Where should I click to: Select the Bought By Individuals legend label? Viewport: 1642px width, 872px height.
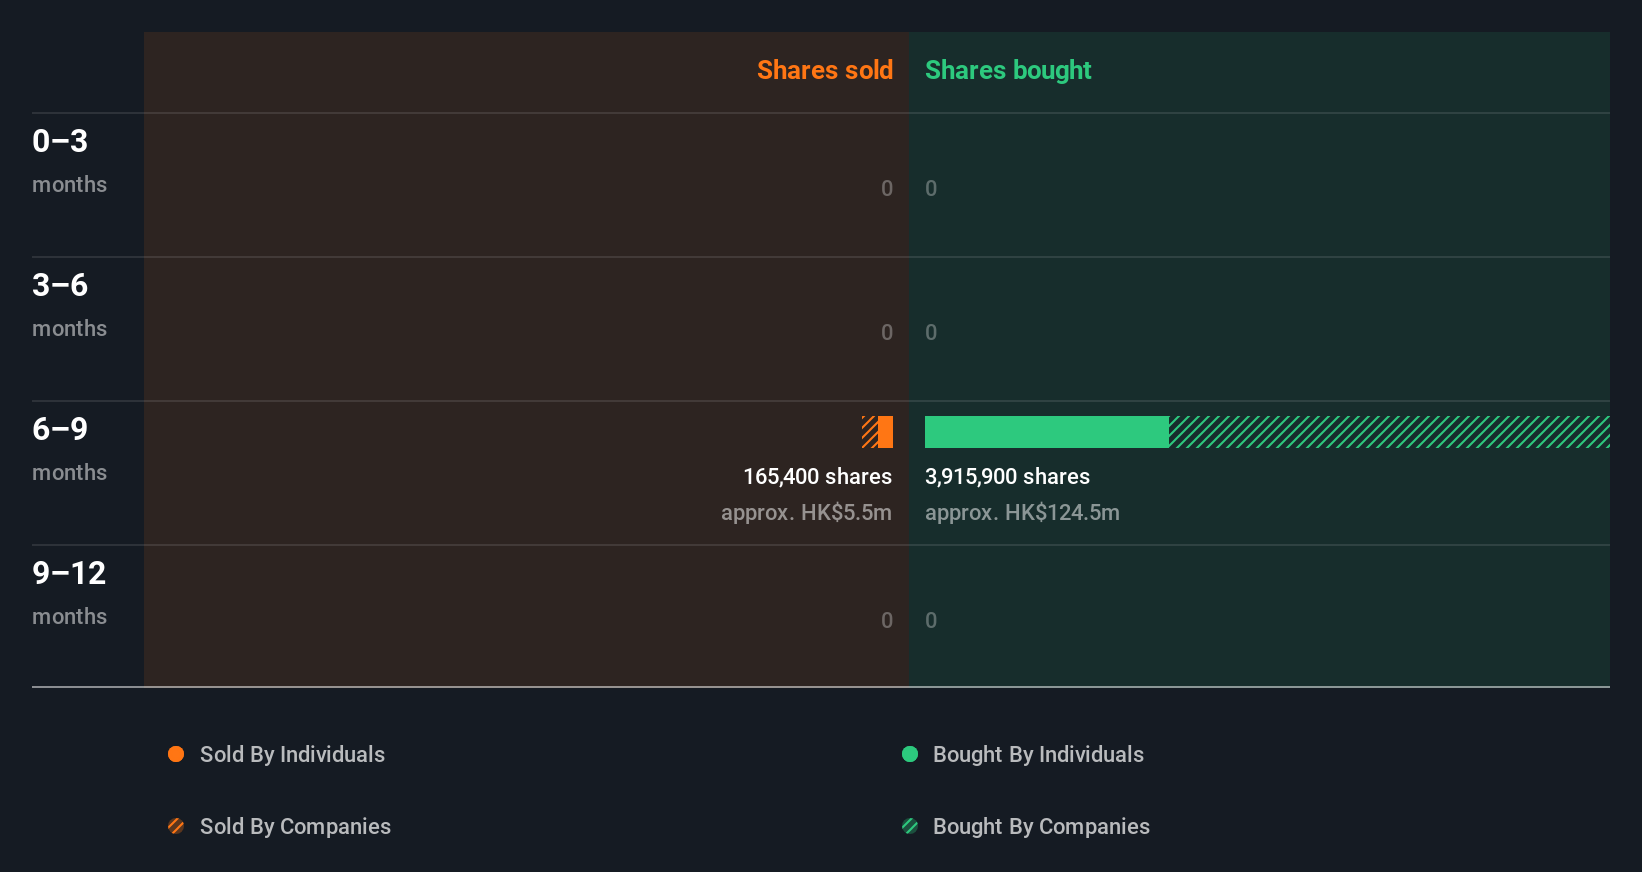(x=1038, y=754)
